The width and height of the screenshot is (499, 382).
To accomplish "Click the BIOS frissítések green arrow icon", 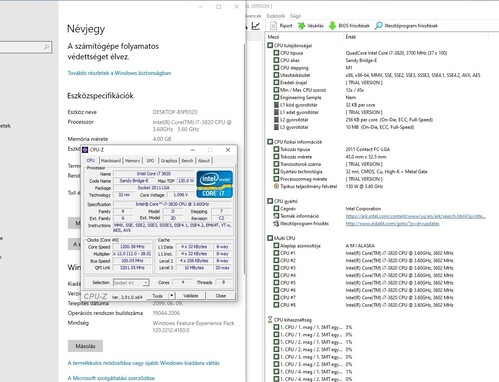I will coord(332,26).
